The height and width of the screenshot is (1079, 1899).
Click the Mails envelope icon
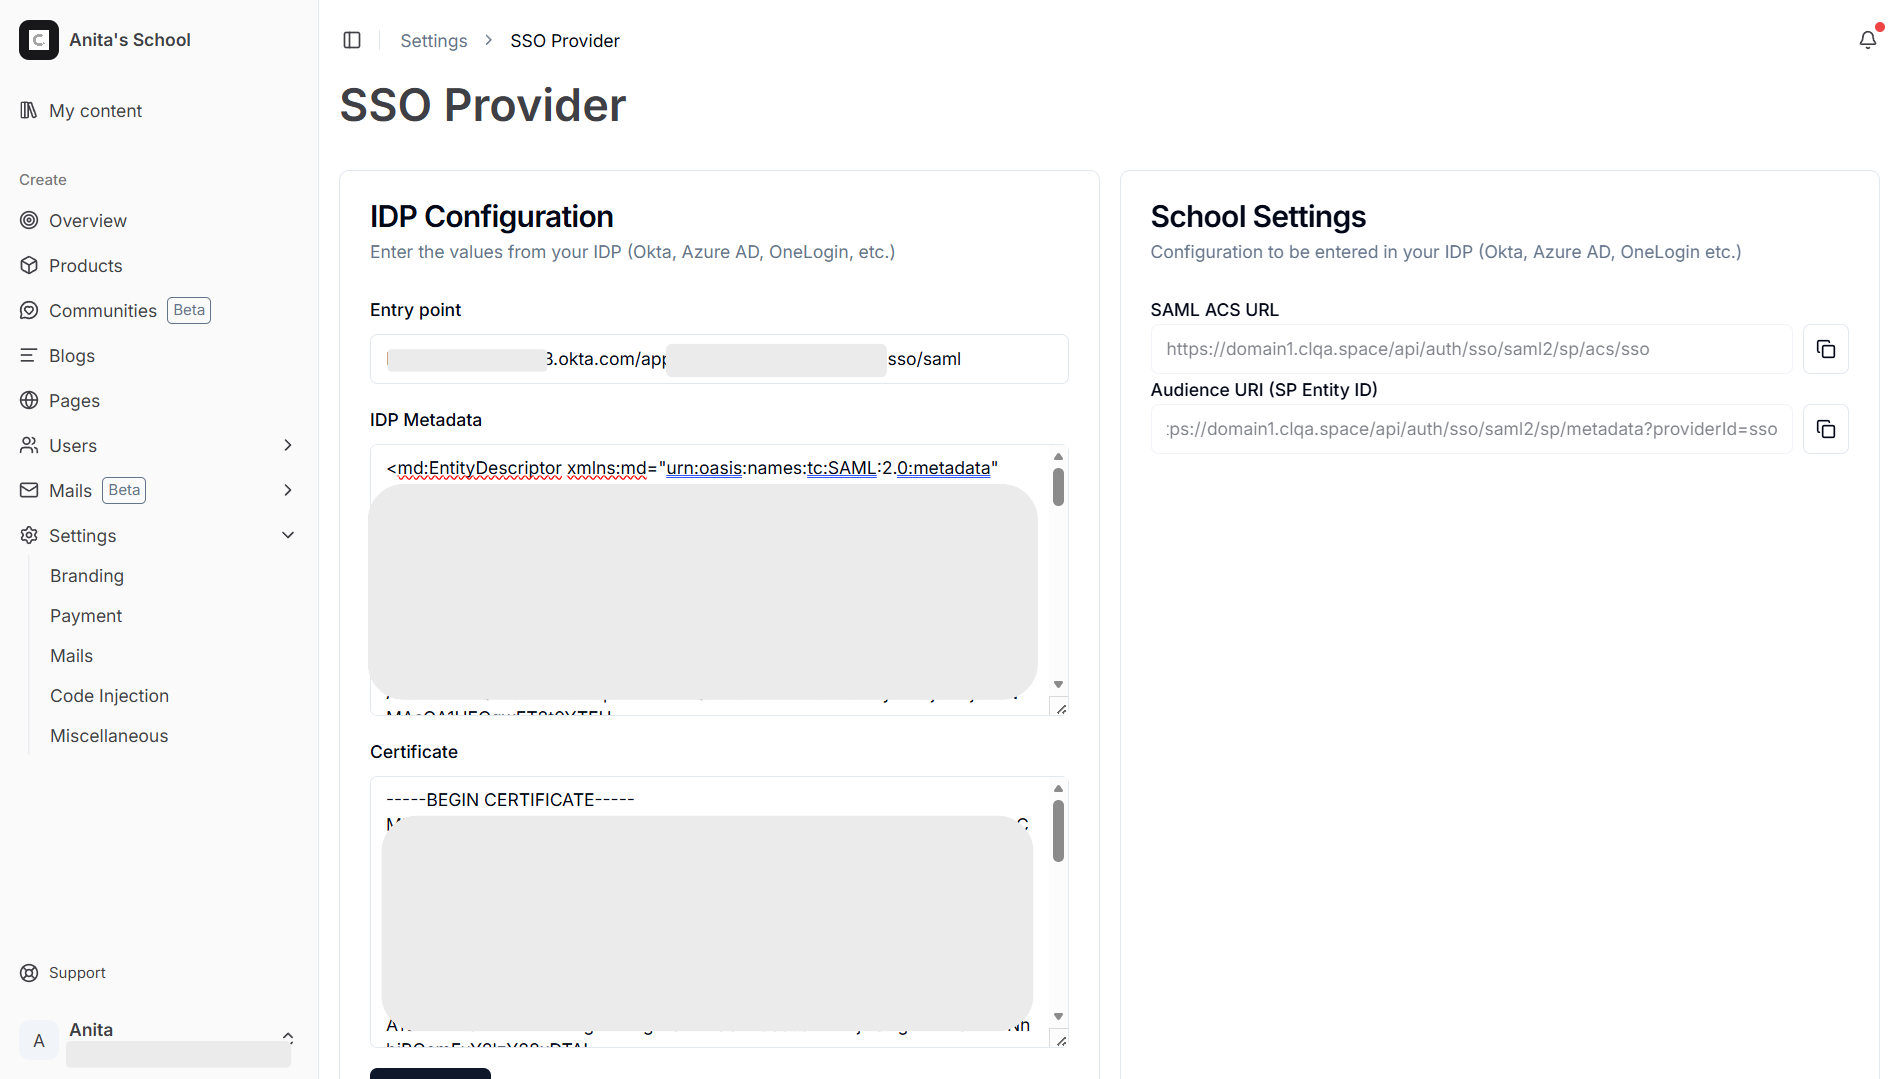point(29,490)
